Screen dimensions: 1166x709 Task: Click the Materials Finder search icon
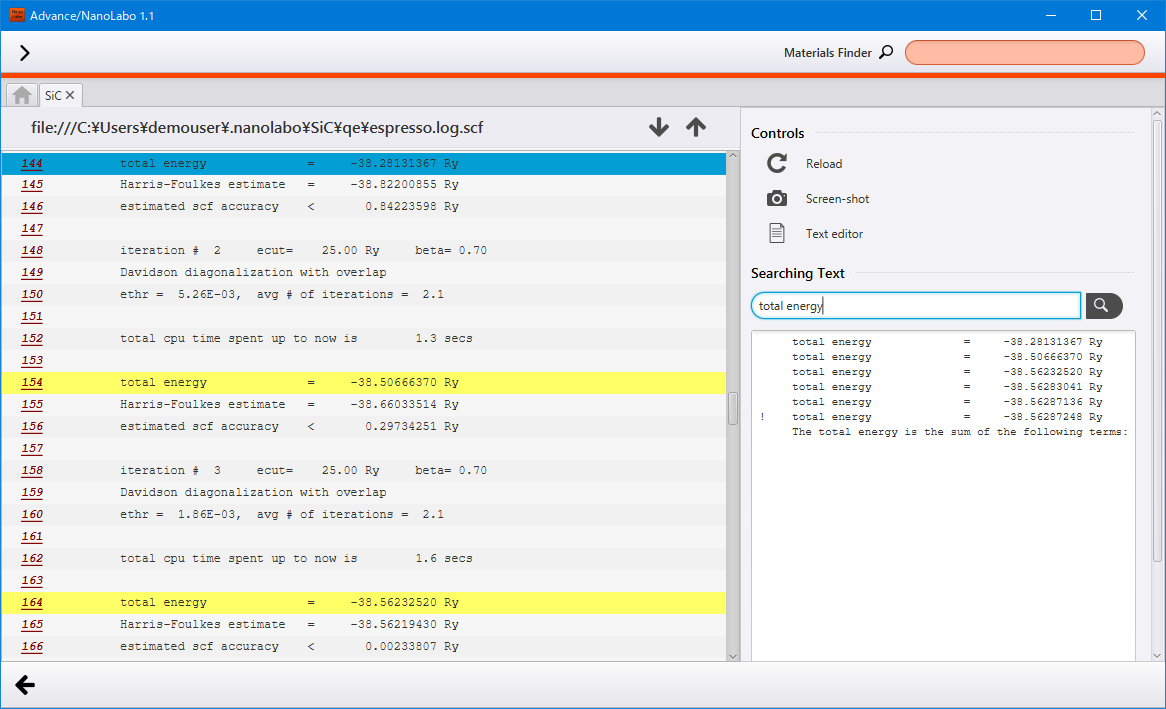click(x=886, y=52)
